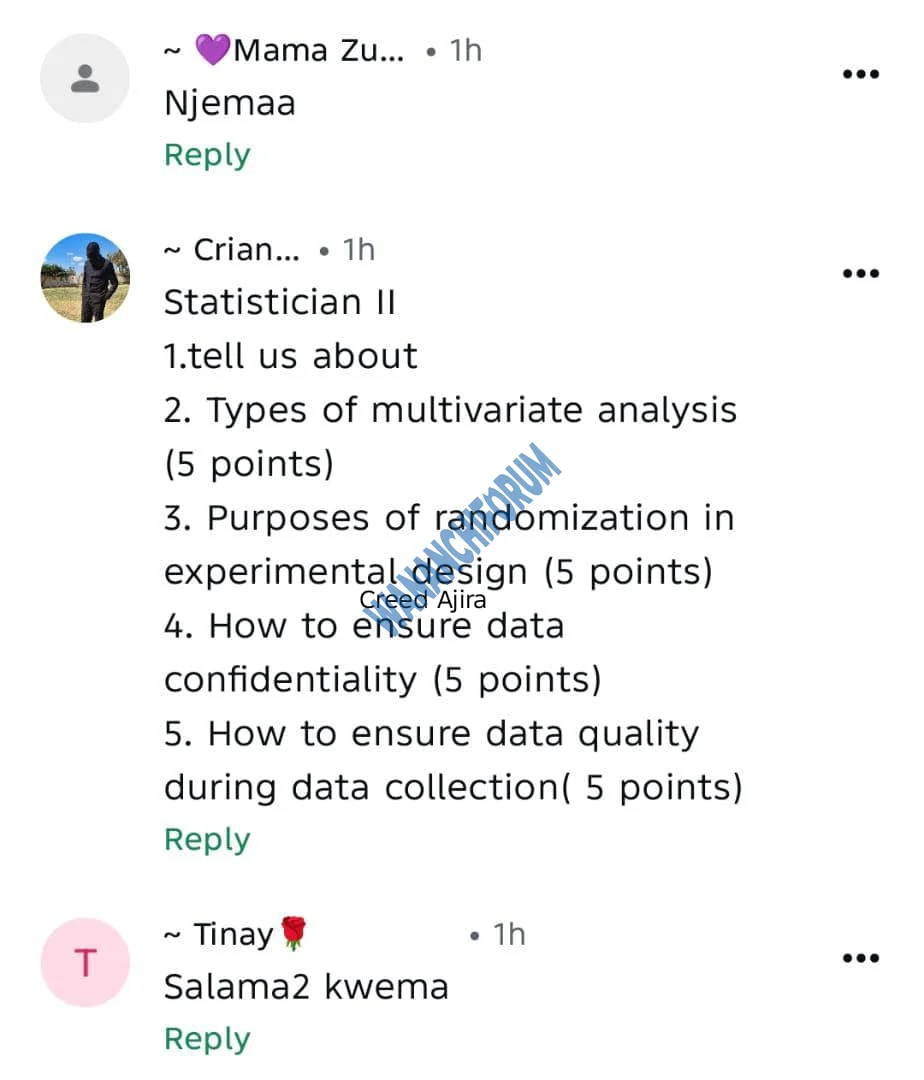Viewport: 924px width, 1080px height.
Task: Open the options menu for Crian's comment
Action: (860, 273)
